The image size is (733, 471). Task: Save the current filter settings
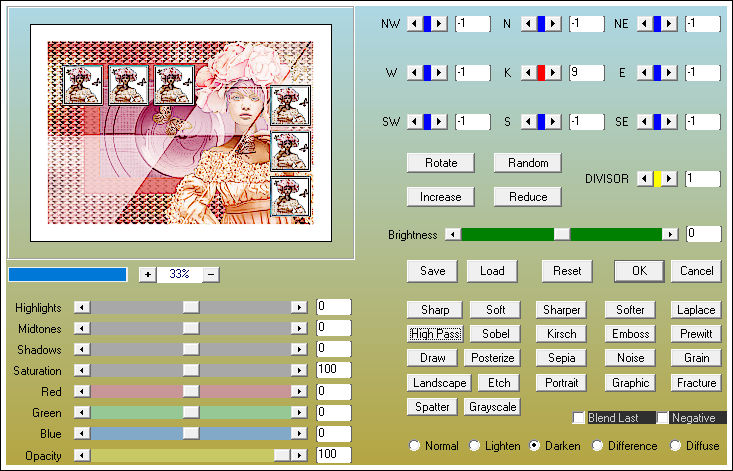coord(432,271)
